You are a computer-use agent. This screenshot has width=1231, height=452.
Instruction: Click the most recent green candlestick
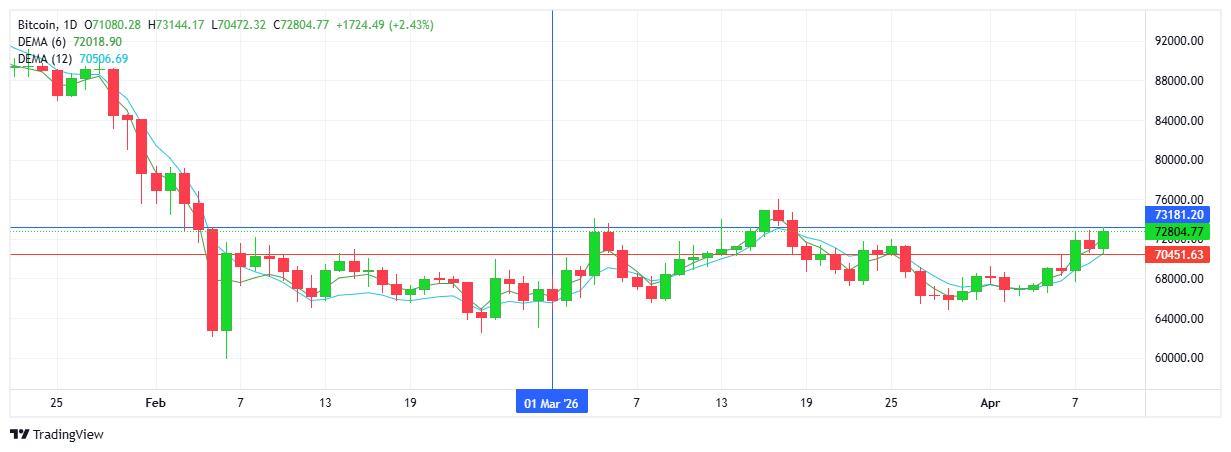1103,239
